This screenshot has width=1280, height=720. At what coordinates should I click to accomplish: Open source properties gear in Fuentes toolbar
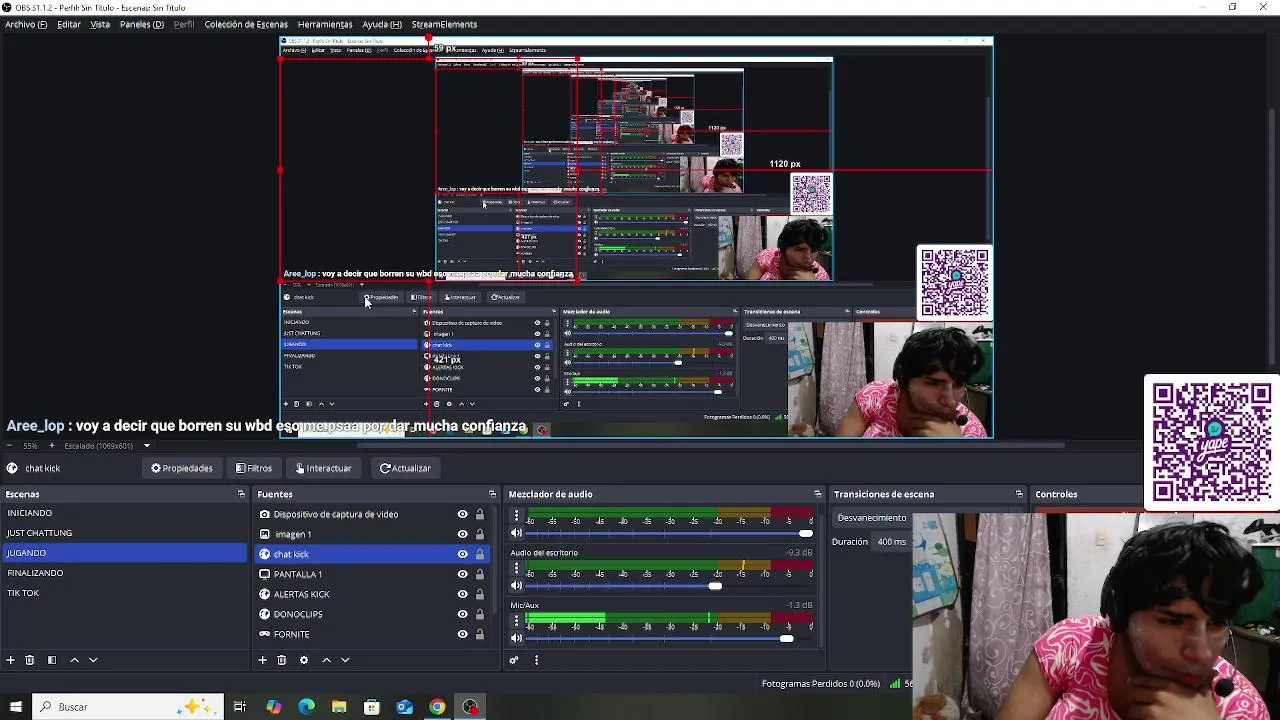[x=304, y=660]
